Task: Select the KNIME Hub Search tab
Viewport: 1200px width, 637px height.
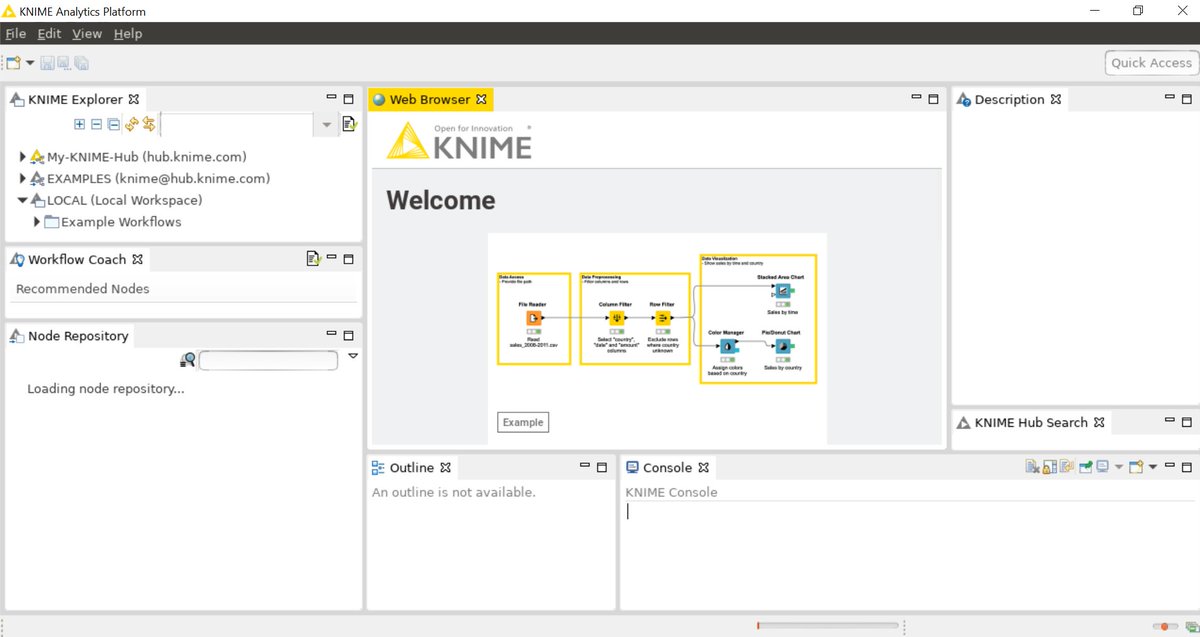Action: pos(1031,423)
